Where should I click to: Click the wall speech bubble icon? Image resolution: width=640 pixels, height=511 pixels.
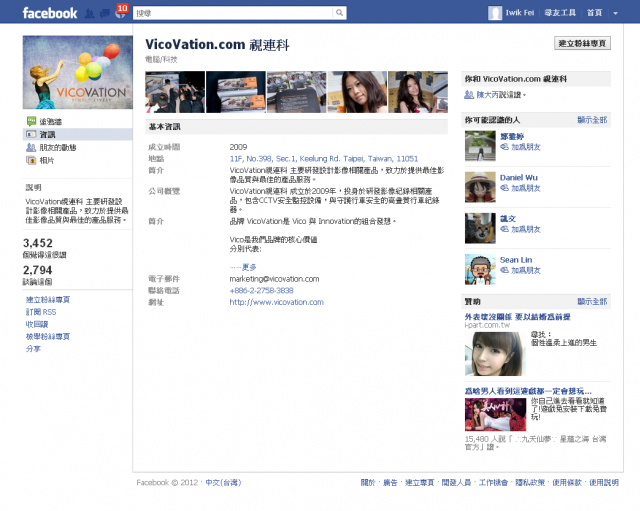31,121
